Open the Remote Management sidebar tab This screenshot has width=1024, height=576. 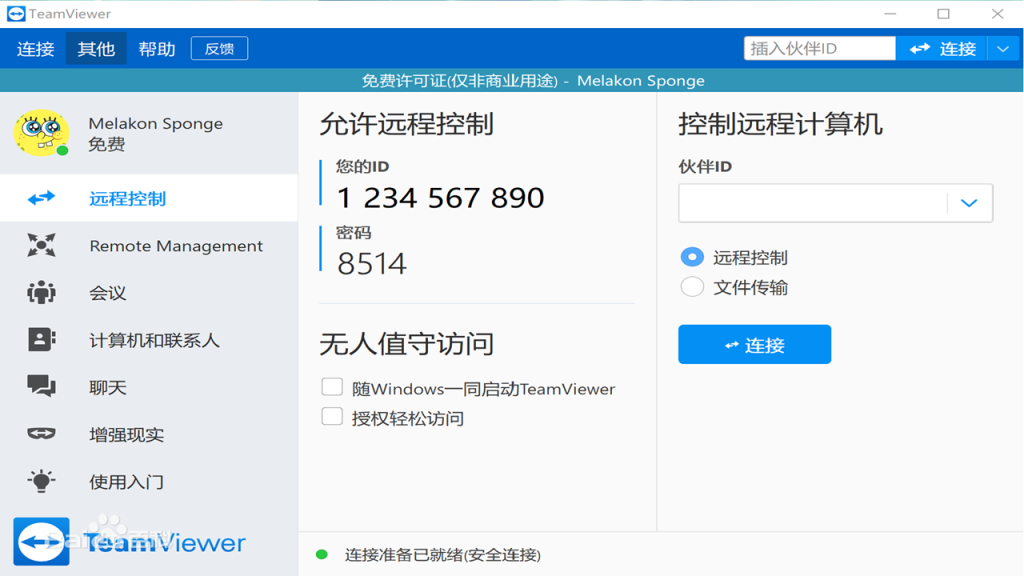click(x=149, y=246)
